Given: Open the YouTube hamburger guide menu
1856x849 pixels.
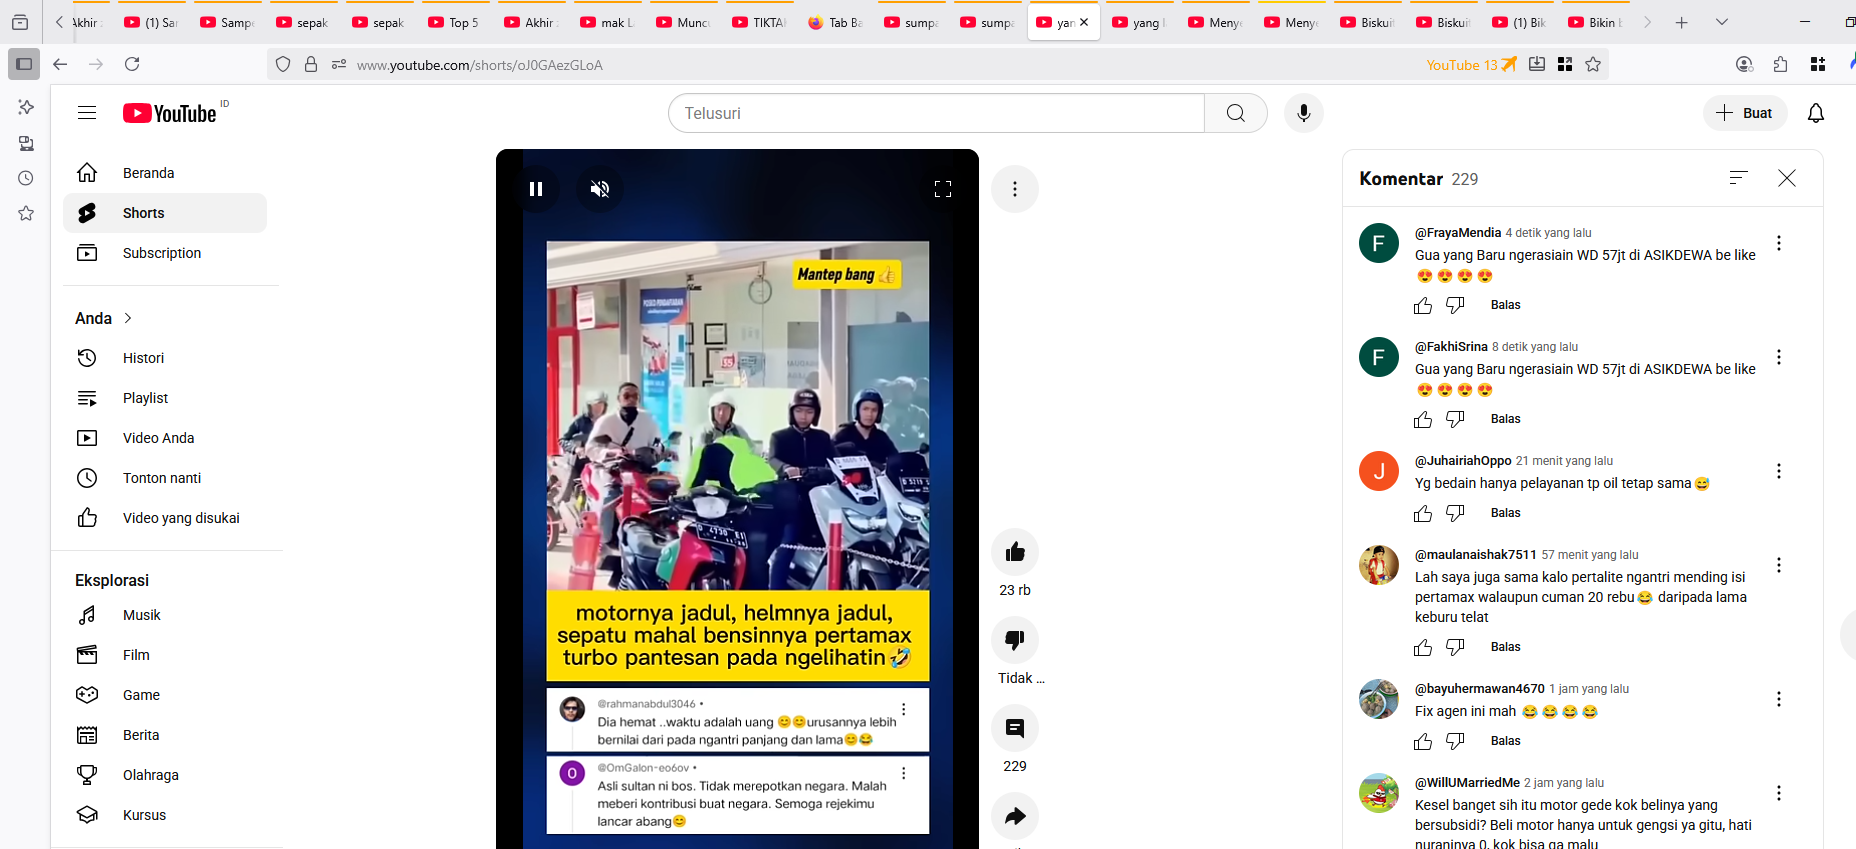Looking at the screenshot, I should coord(87,113).
